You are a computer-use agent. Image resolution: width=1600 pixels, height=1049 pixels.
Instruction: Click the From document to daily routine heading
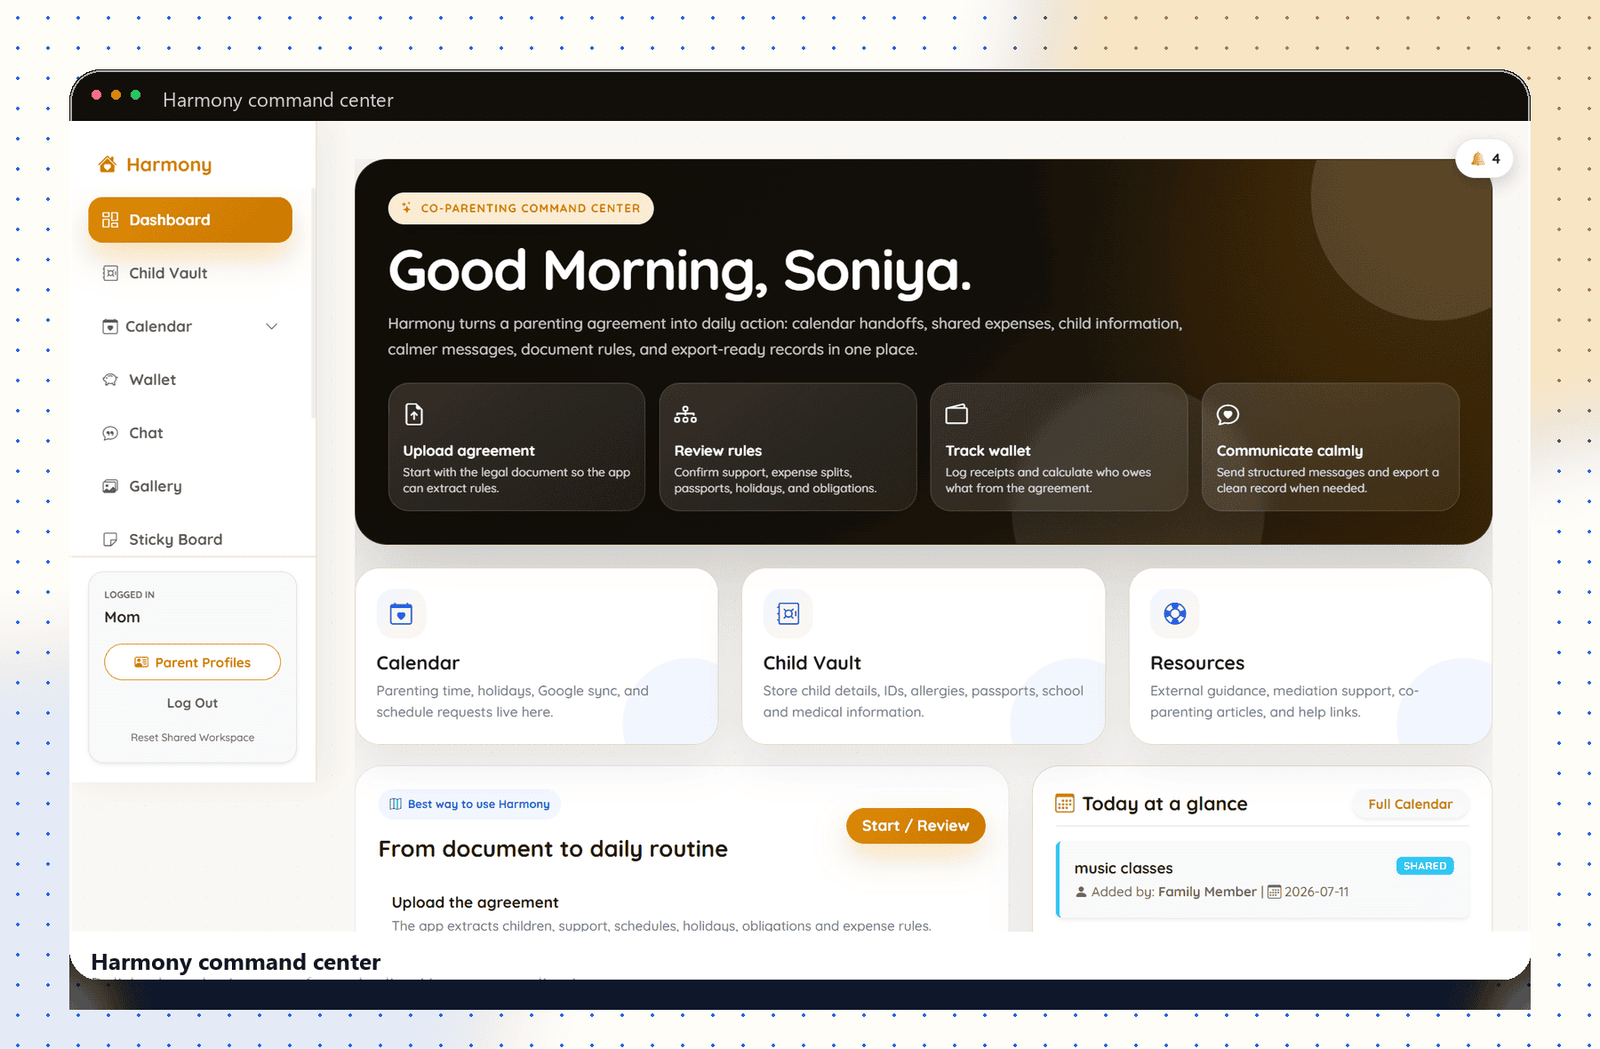coord(553,850)
